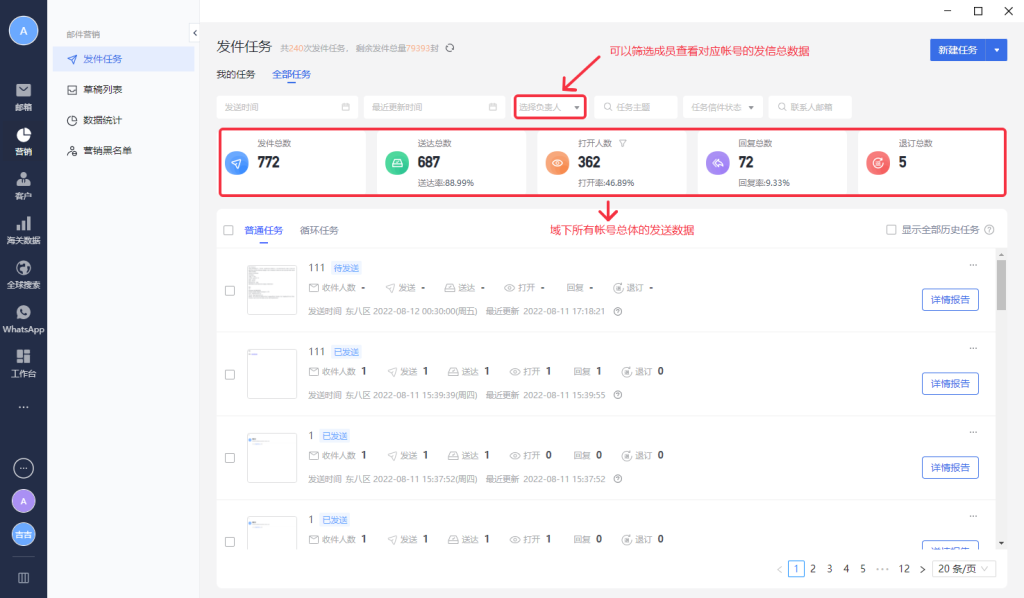Image resolution: width=1024 pixels, height=598 pixels.
Task: Open the 20 条/页 page size dropdown
Action: [x=964, y=569]
